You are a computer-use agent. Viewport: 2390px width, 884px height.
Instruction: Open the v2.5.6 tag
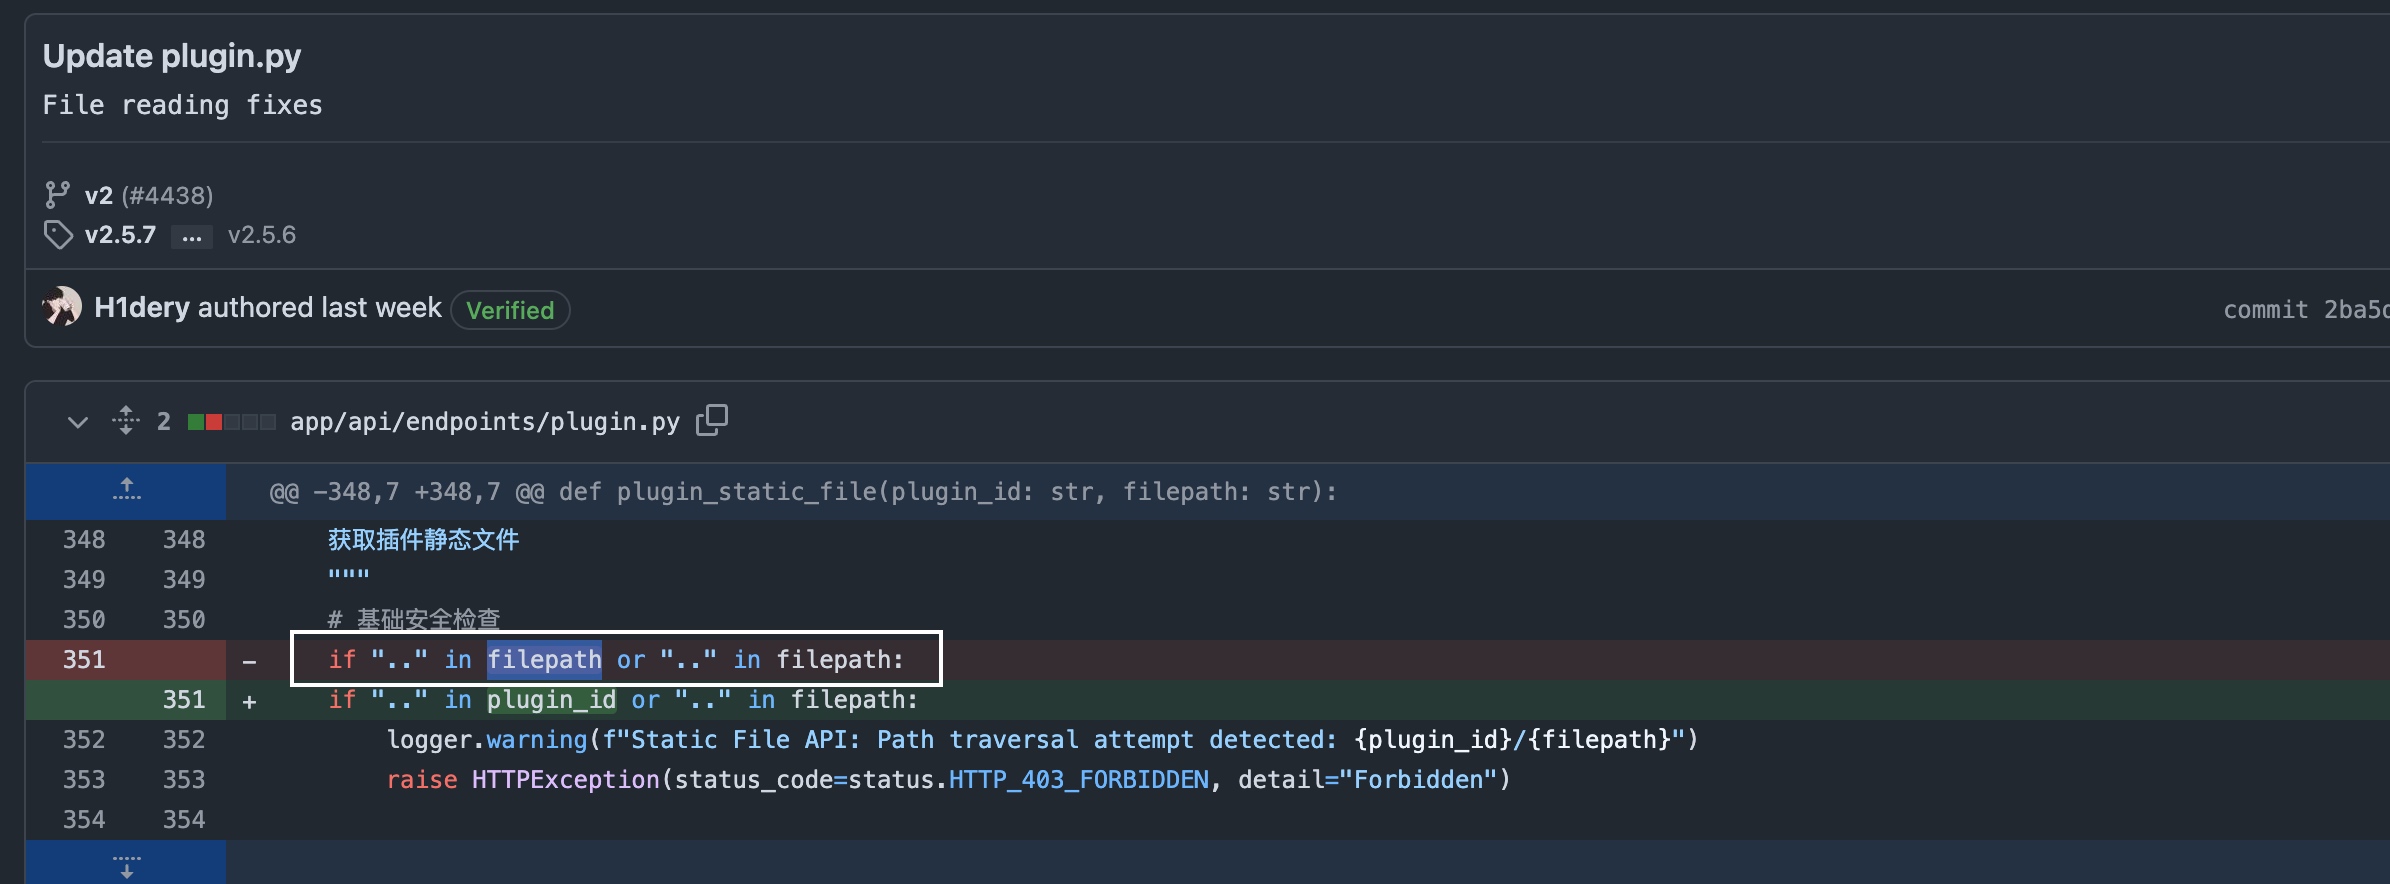(x=262, y=235)
